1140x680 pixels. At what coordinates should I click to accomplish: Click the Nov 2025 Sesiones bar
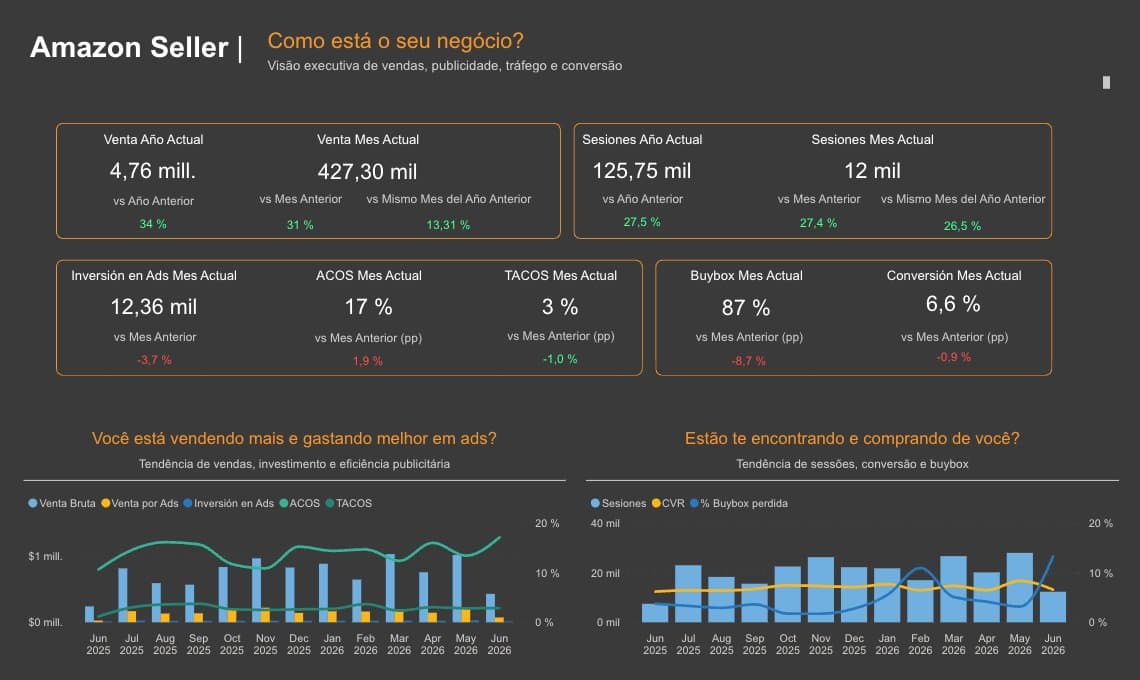coord(821,590)
